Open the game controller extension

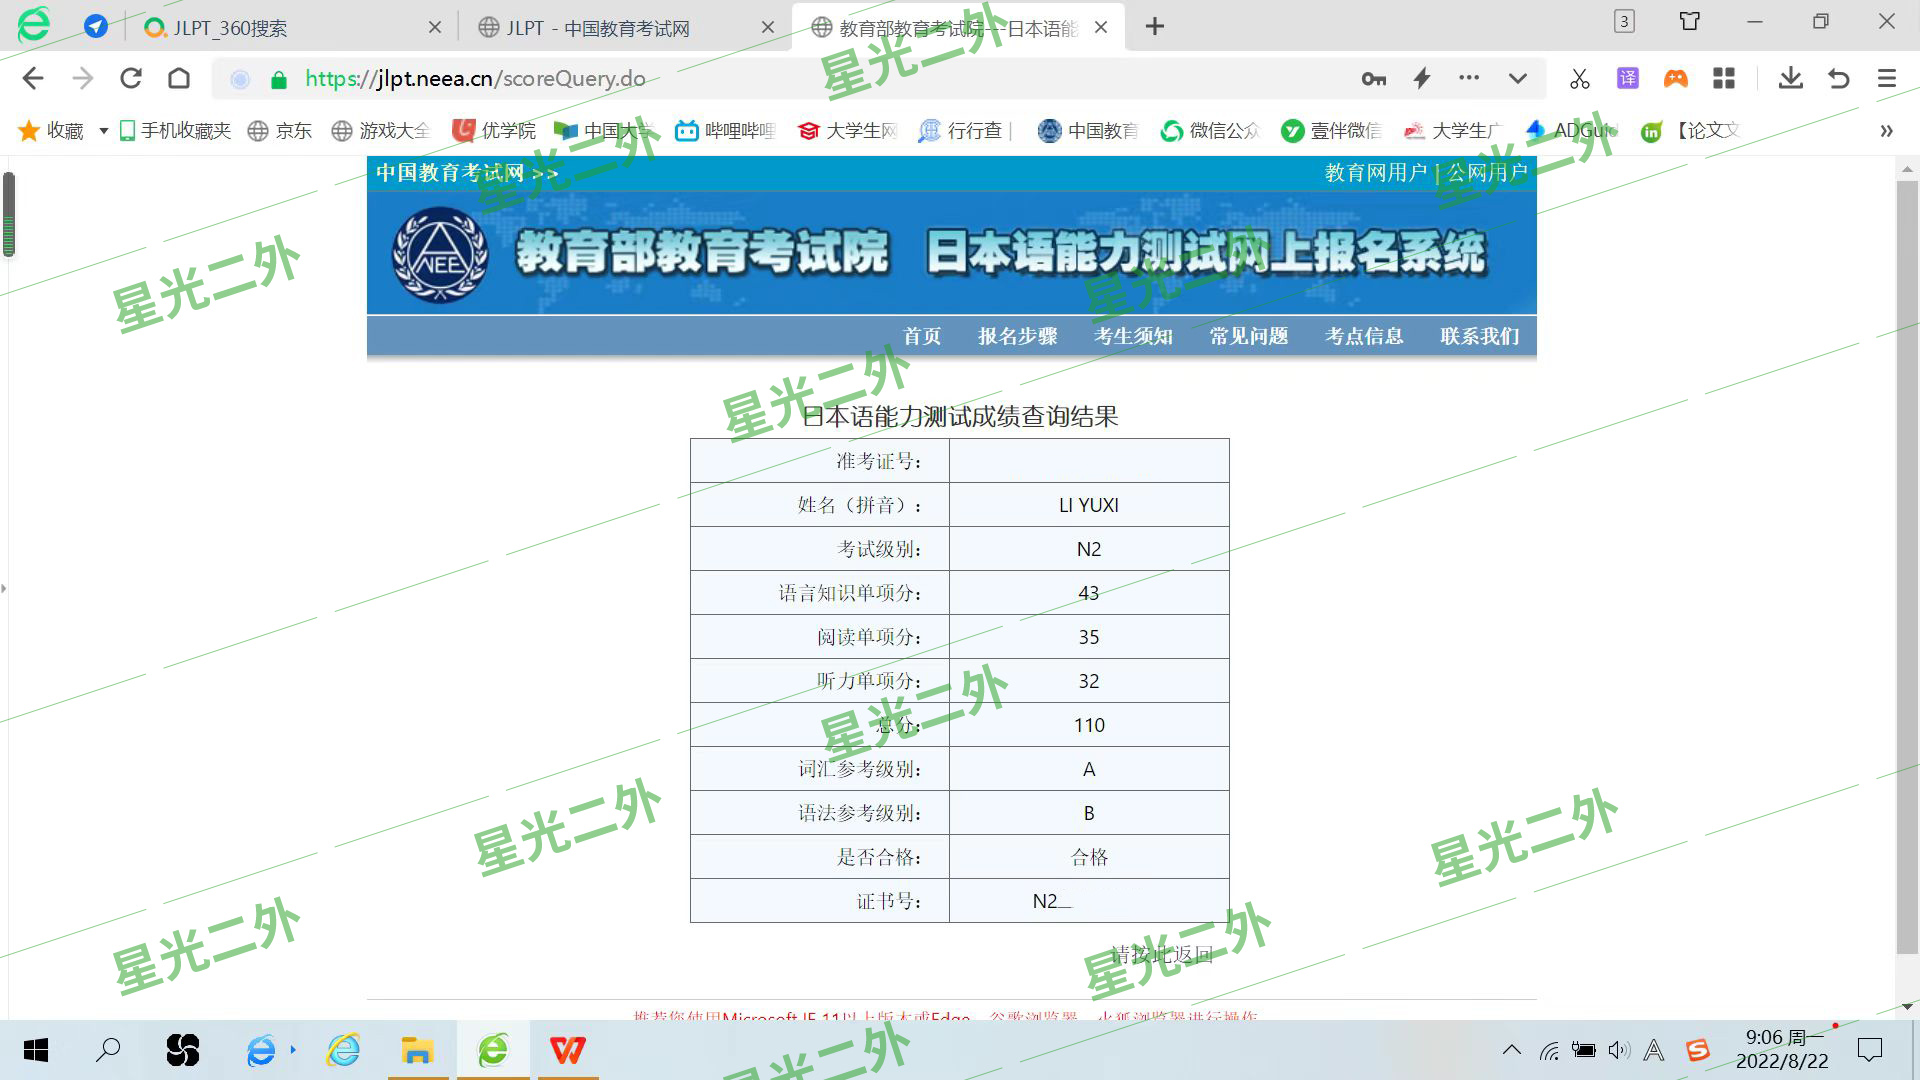1676,78
